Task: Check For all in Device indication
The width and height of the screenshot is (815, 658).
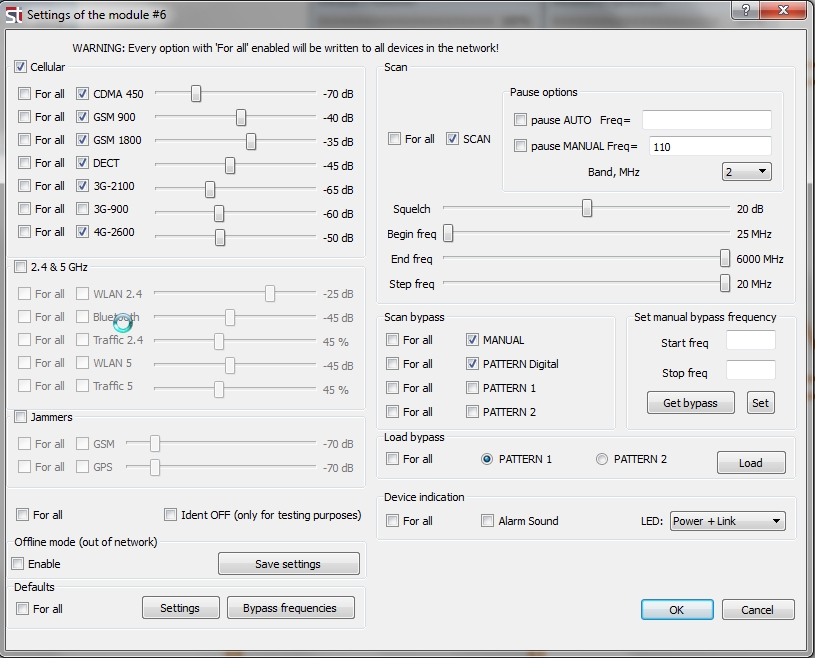Action: click(x=392, y=520)
